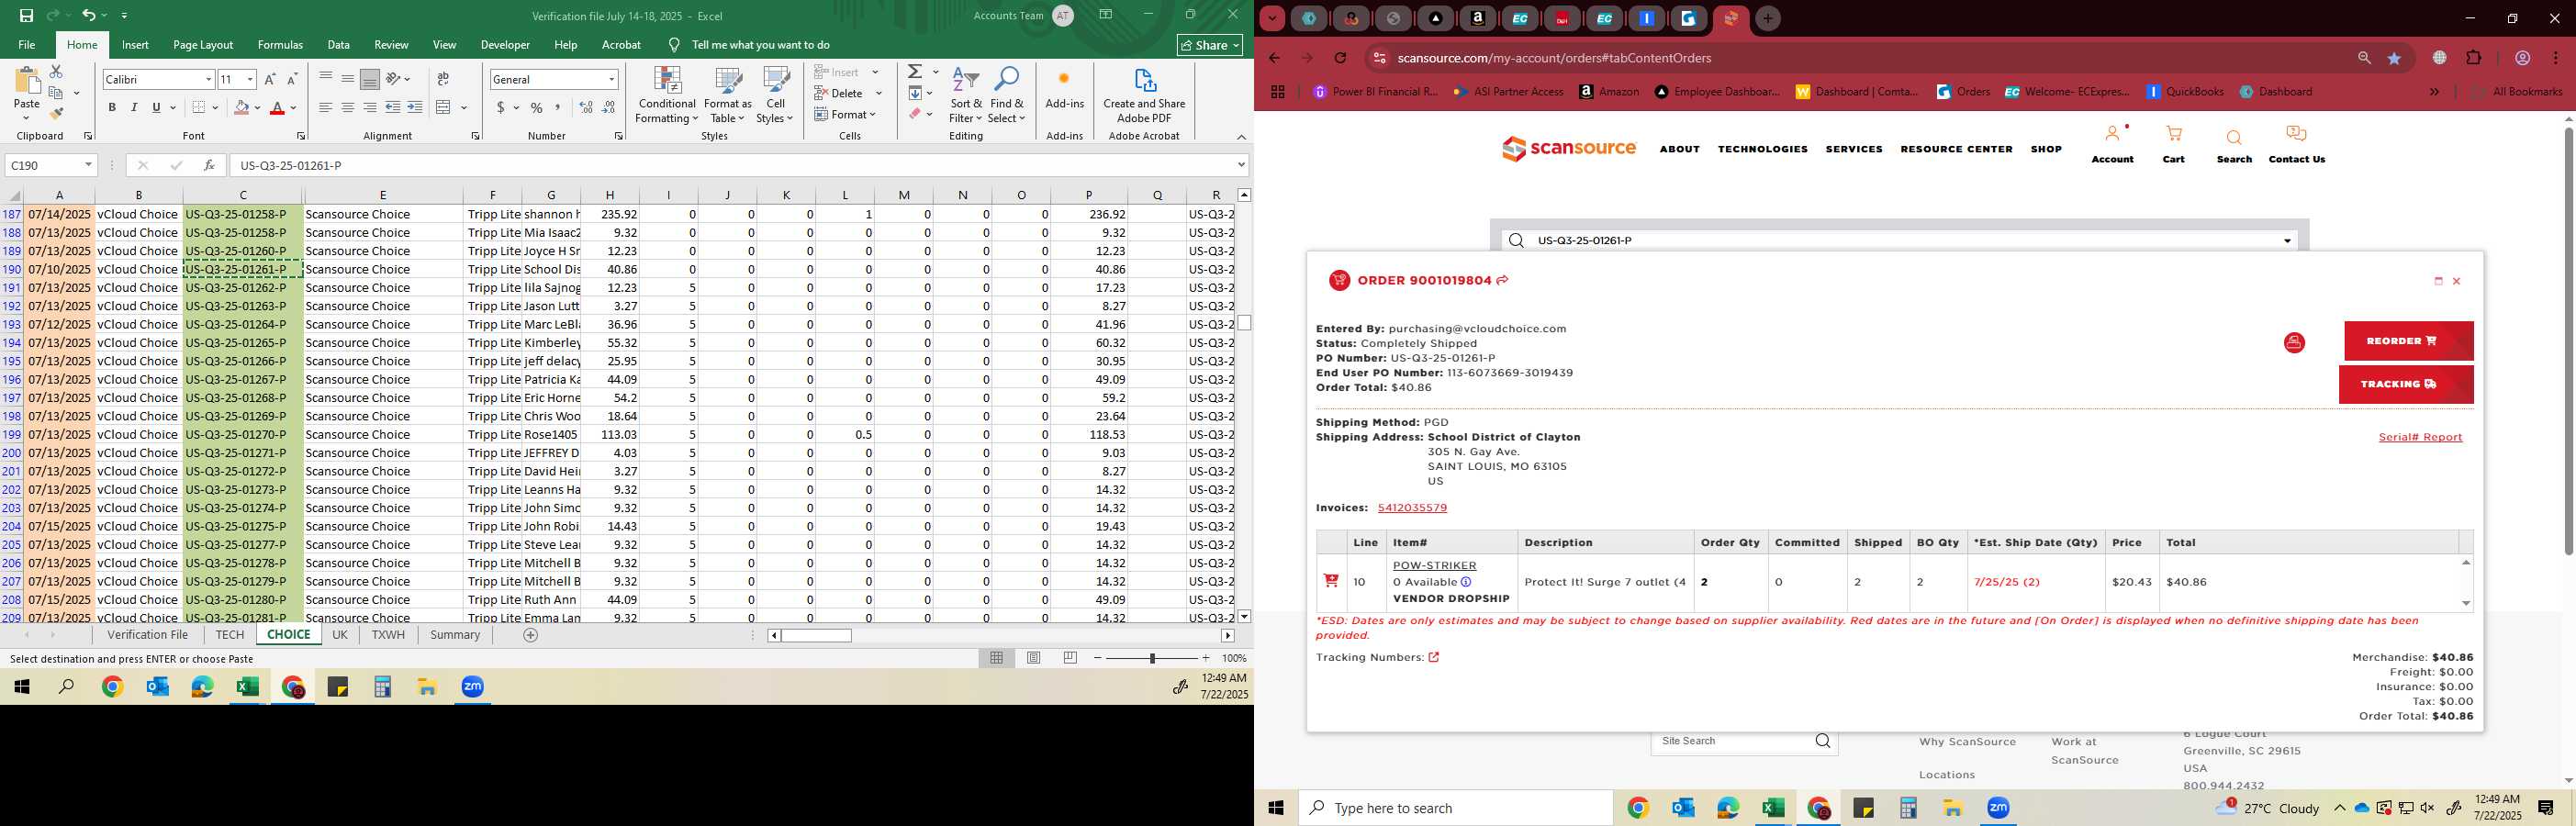Click the fill color paint bucket
This screenshot has width=2576, height=826.
click(x=241, y=108)
